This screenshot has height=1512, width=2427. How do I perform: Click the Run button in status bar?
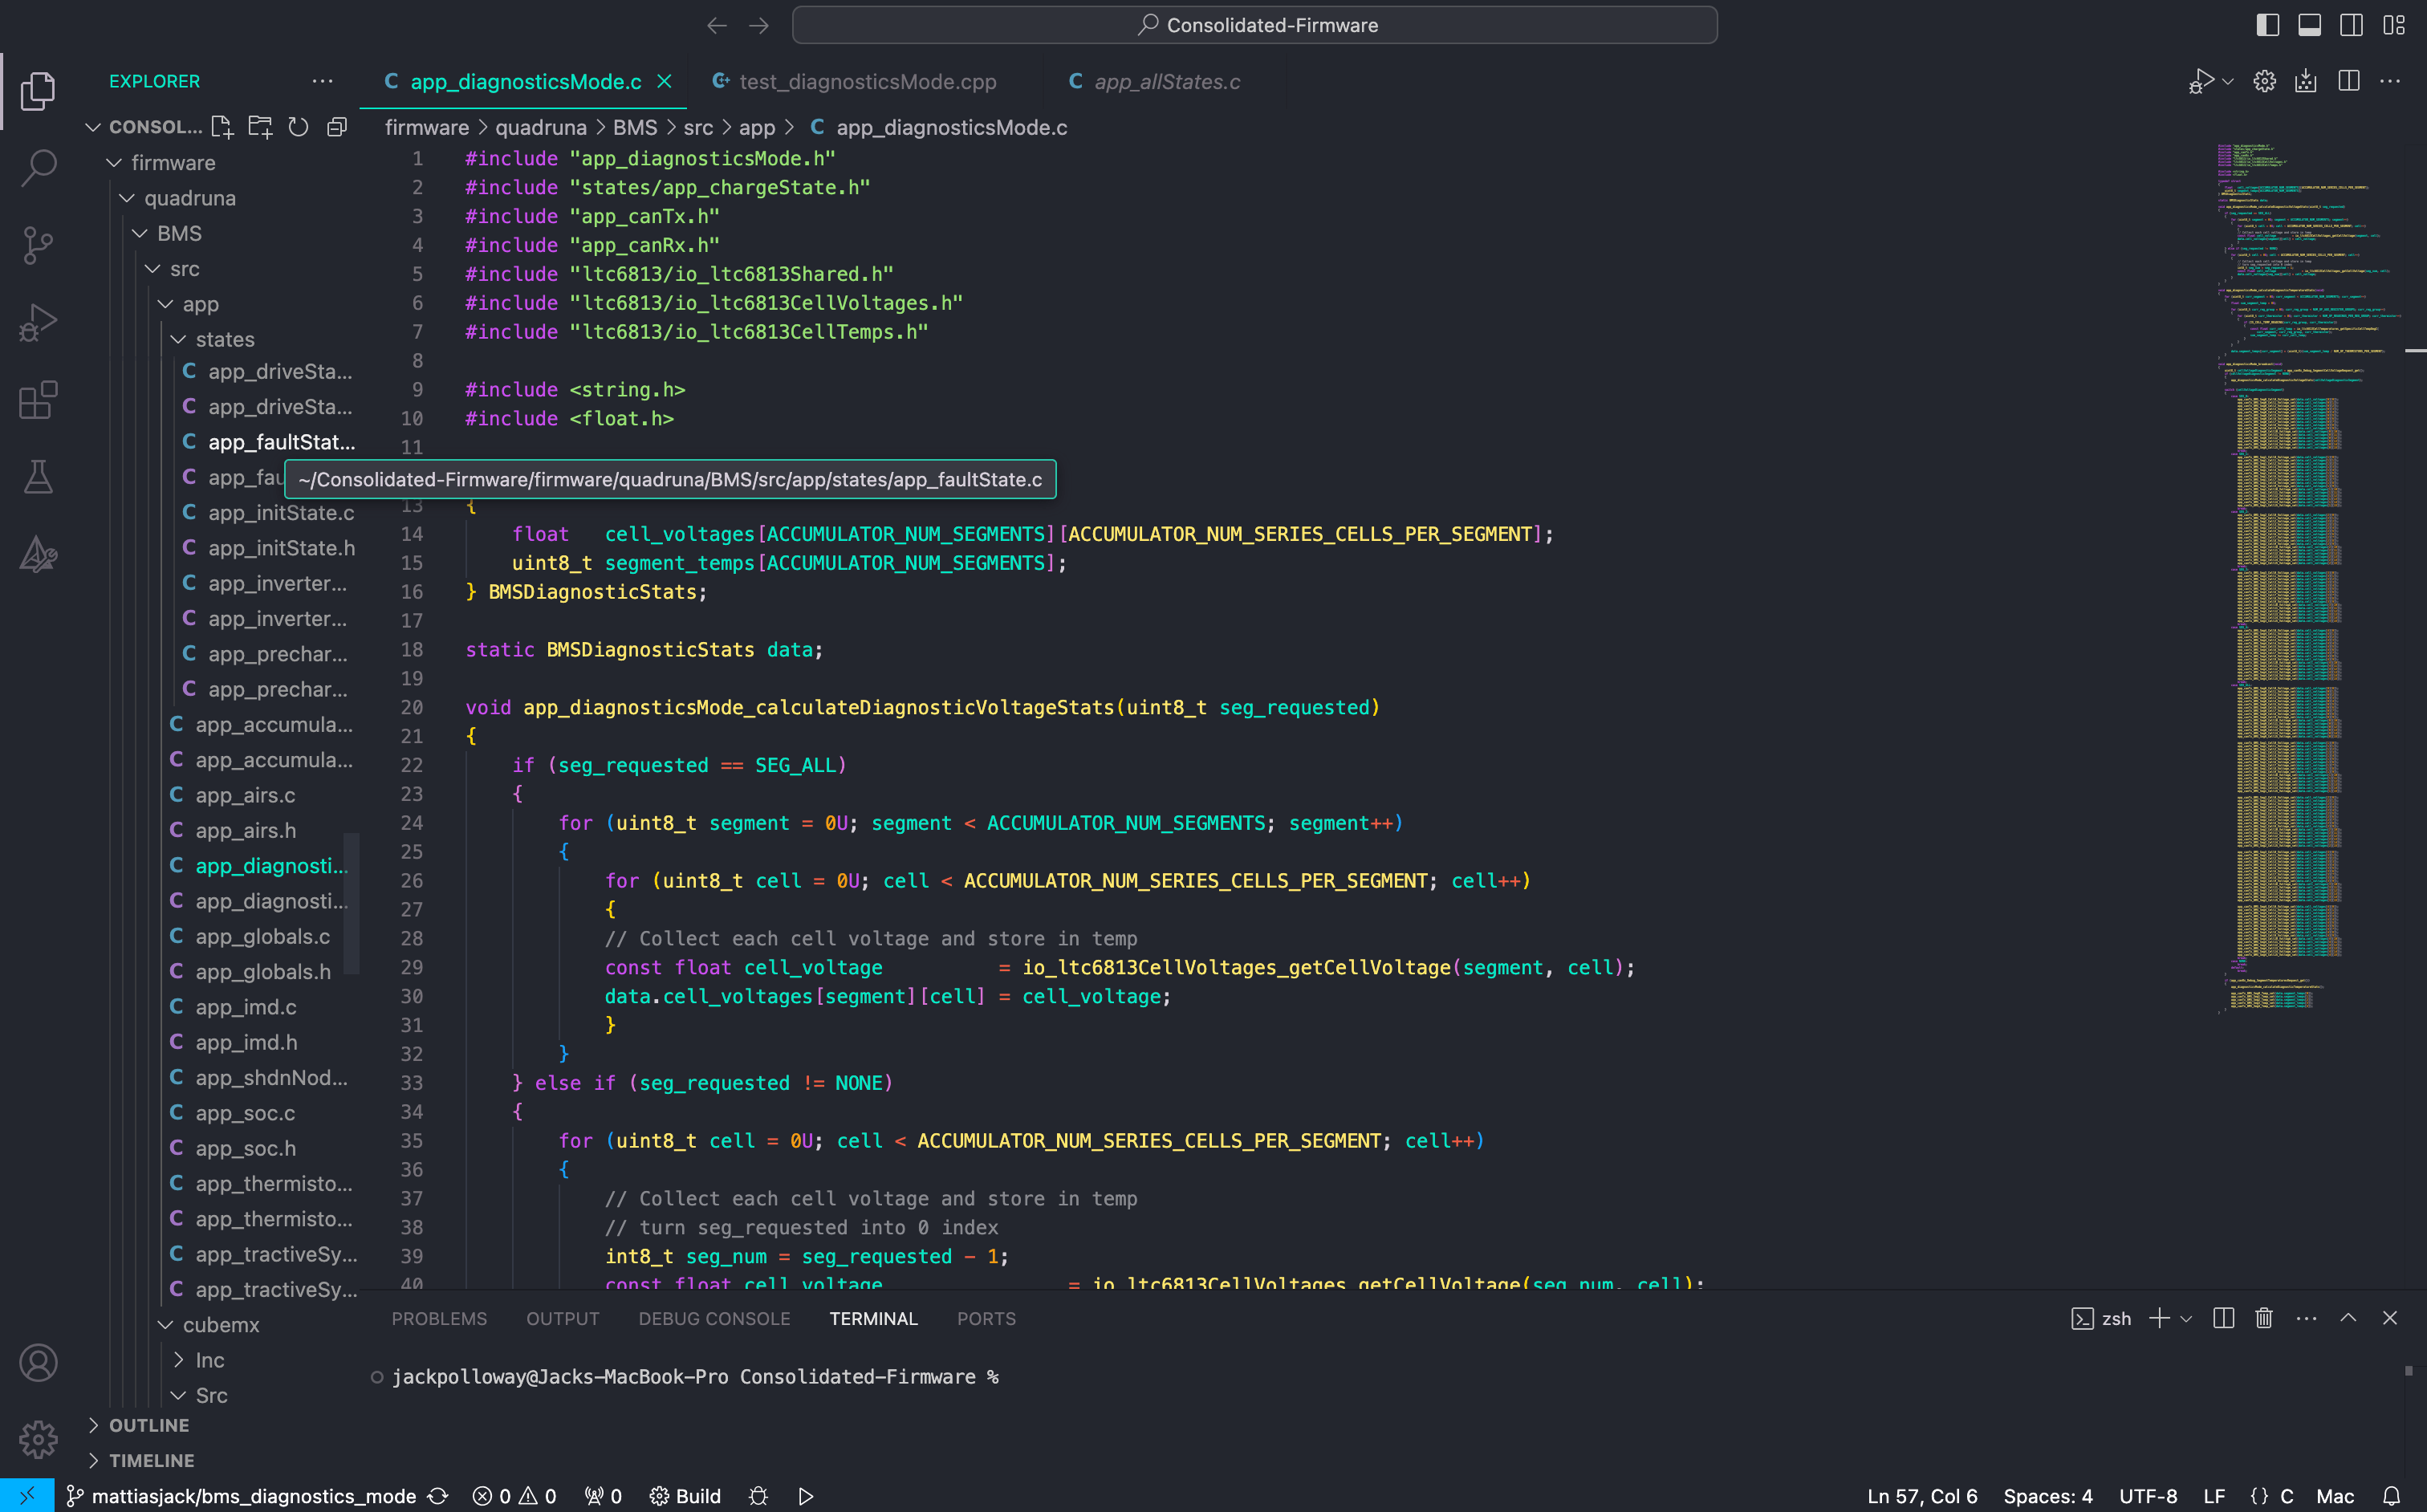coord(806,1494)
